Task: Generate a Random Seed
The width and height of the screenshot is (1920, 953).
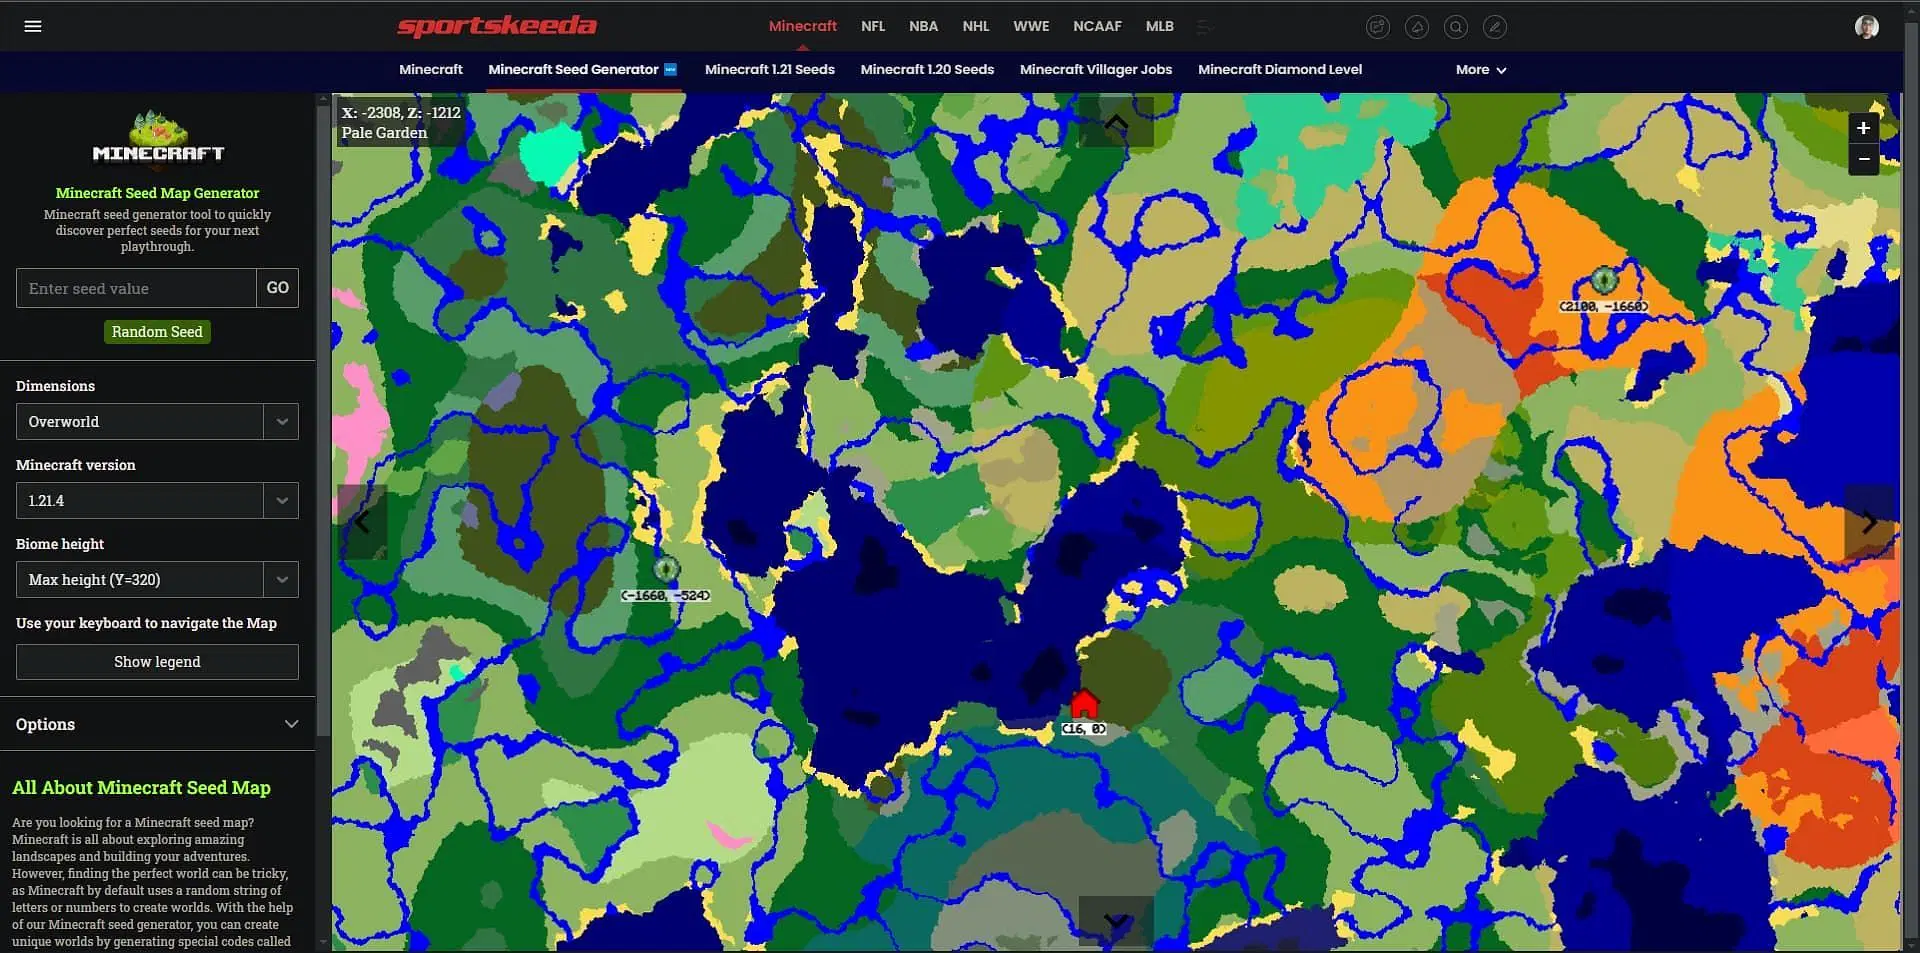Action: [157, 332]
